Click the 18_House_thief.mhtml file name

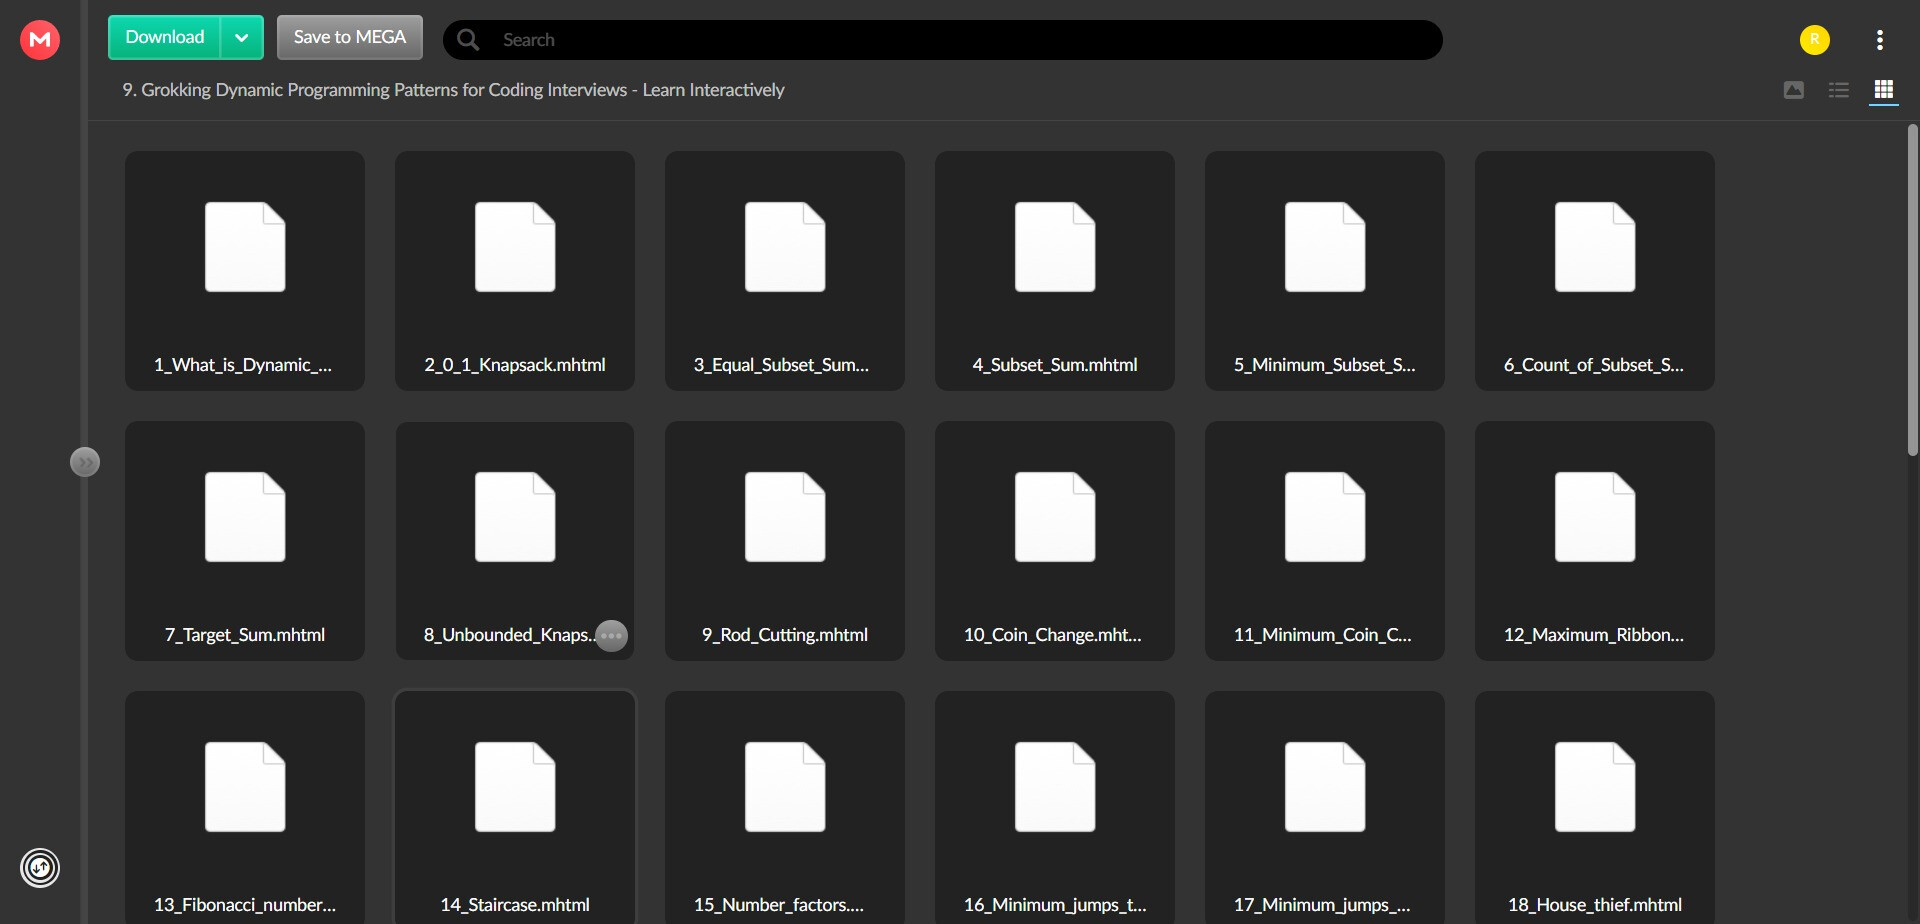click(x=1595, y=905)
